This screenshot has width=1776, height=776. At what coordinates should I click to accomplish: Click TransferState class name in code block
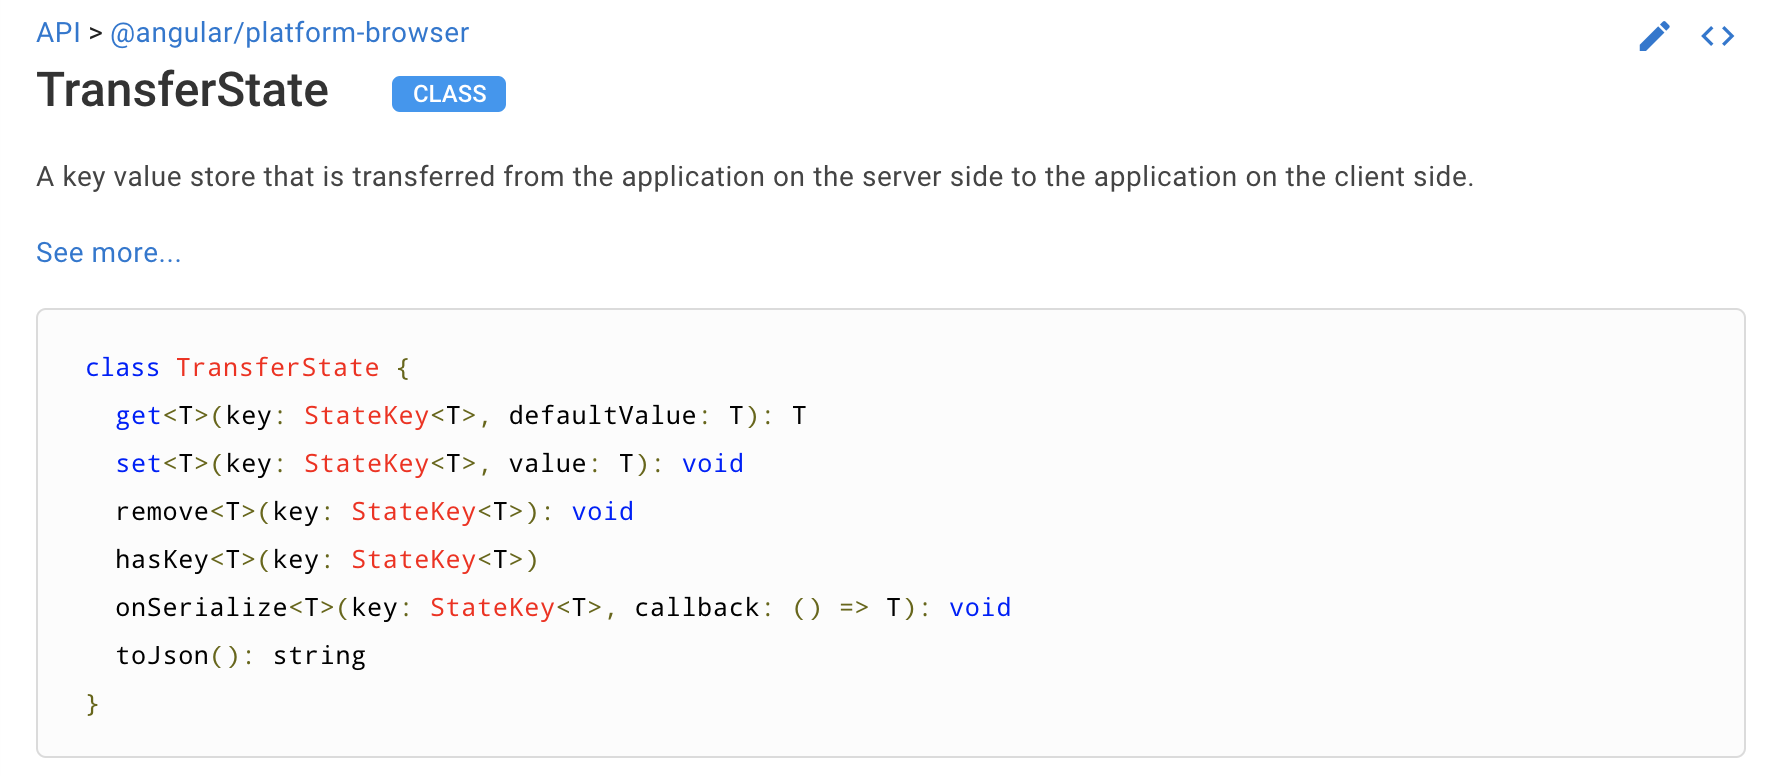coord(278,368)
